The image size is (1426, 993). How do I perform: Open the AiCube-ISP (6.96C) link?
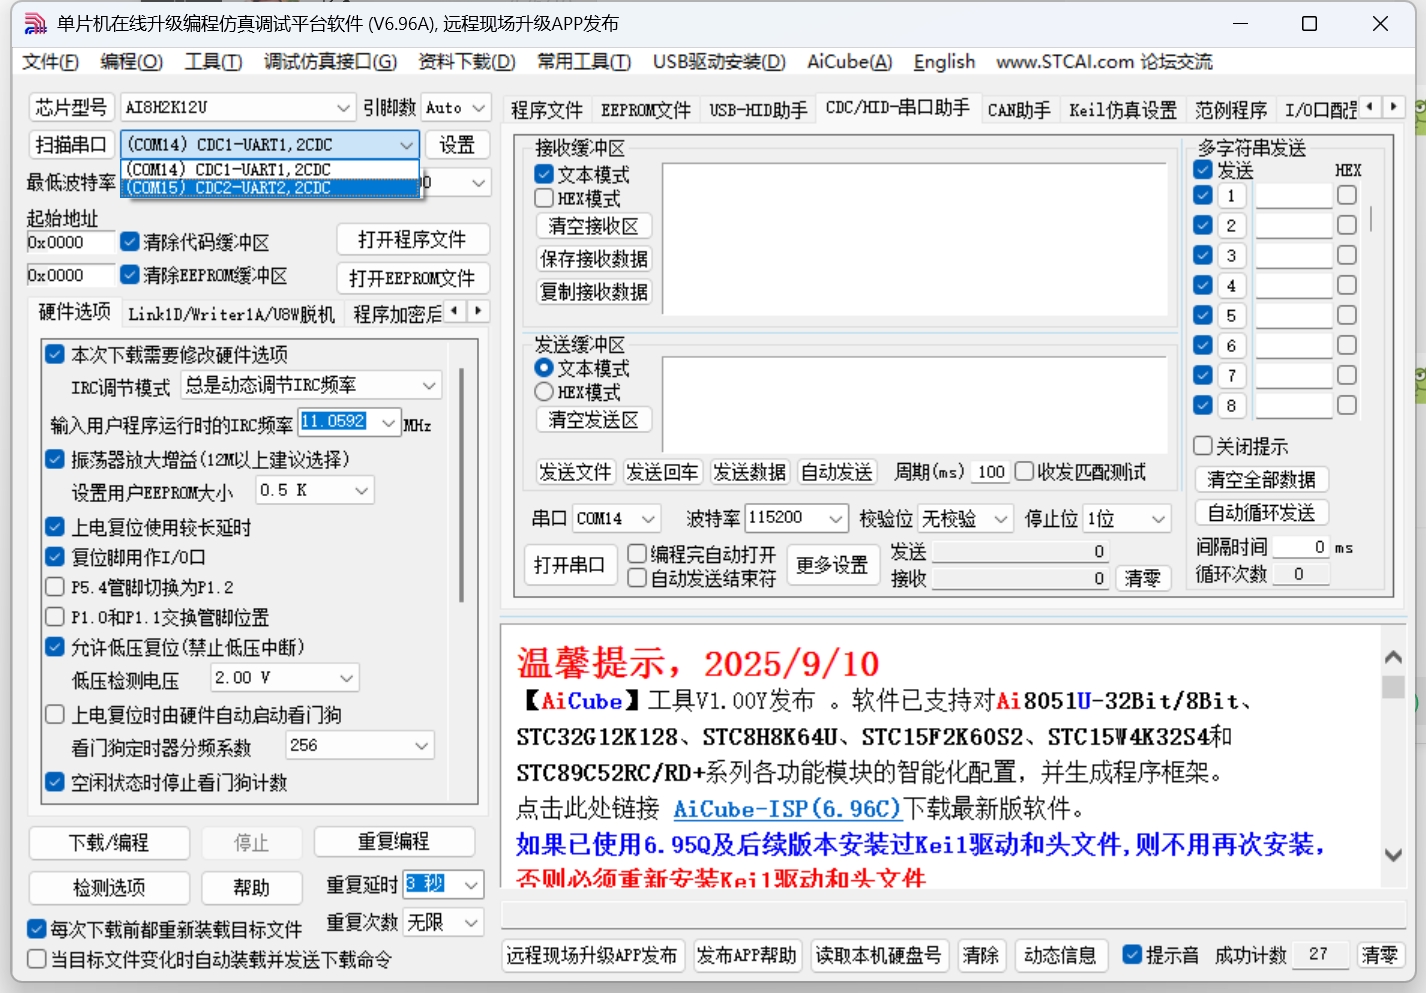click(787, 808)
